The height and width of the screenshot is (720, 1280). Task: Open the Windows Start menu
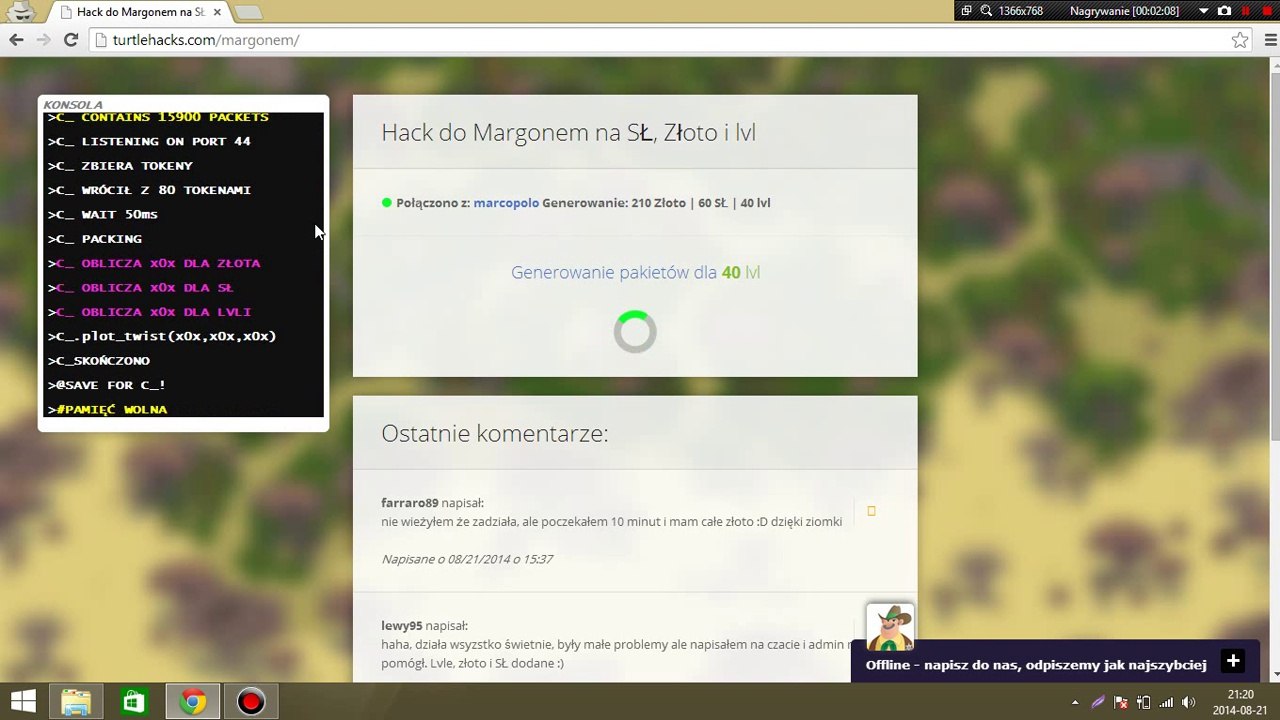pos(23,701)
